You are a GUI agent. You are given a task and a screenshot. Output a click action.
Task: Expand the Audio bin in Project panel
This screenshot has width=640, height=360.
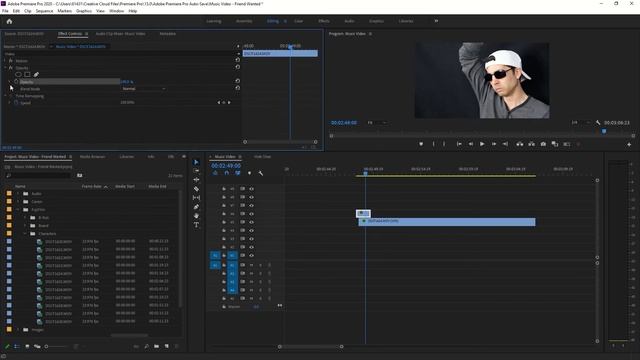(18, 194)
